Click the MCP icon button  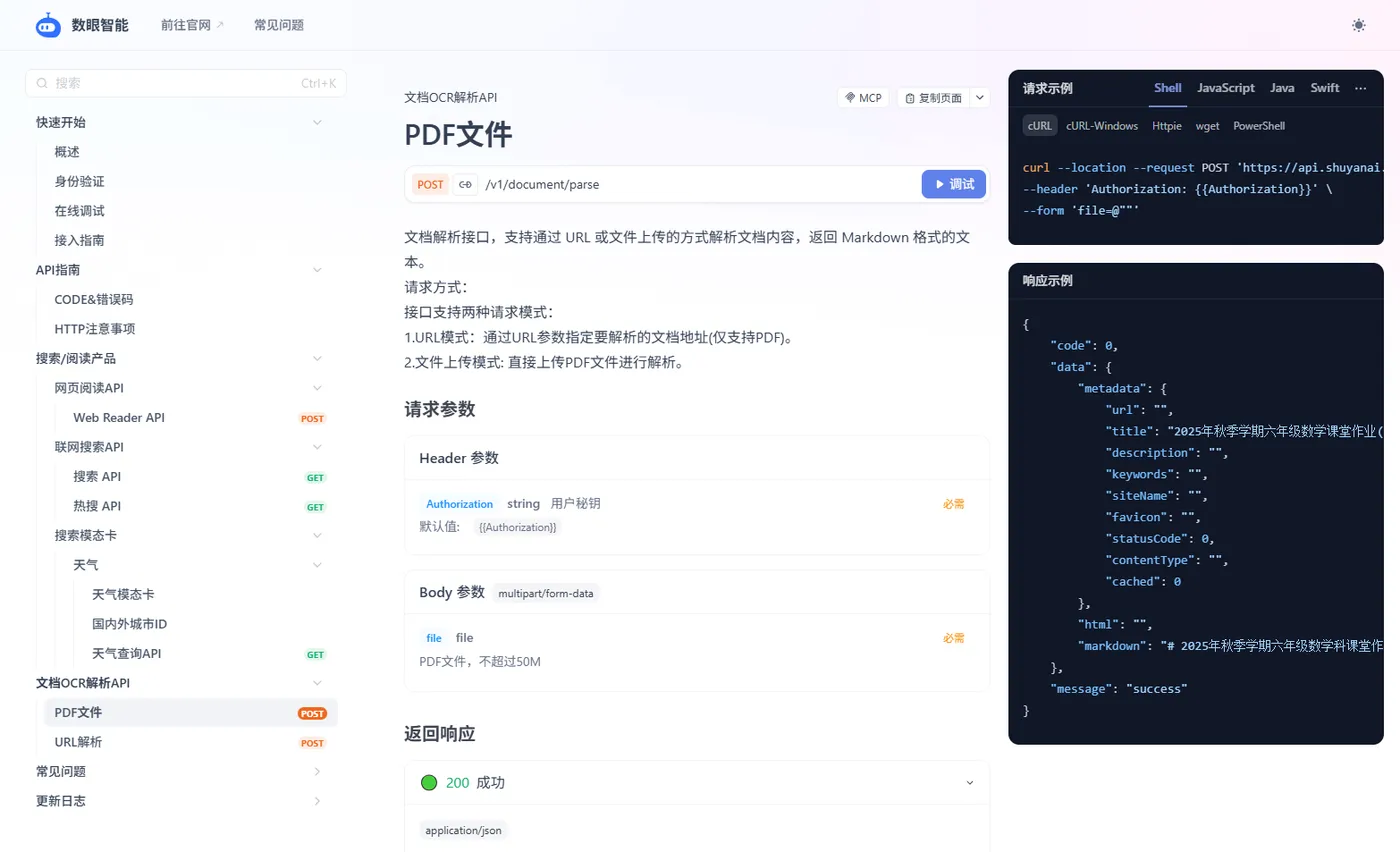pyautogui.click(x=862, y=97)
